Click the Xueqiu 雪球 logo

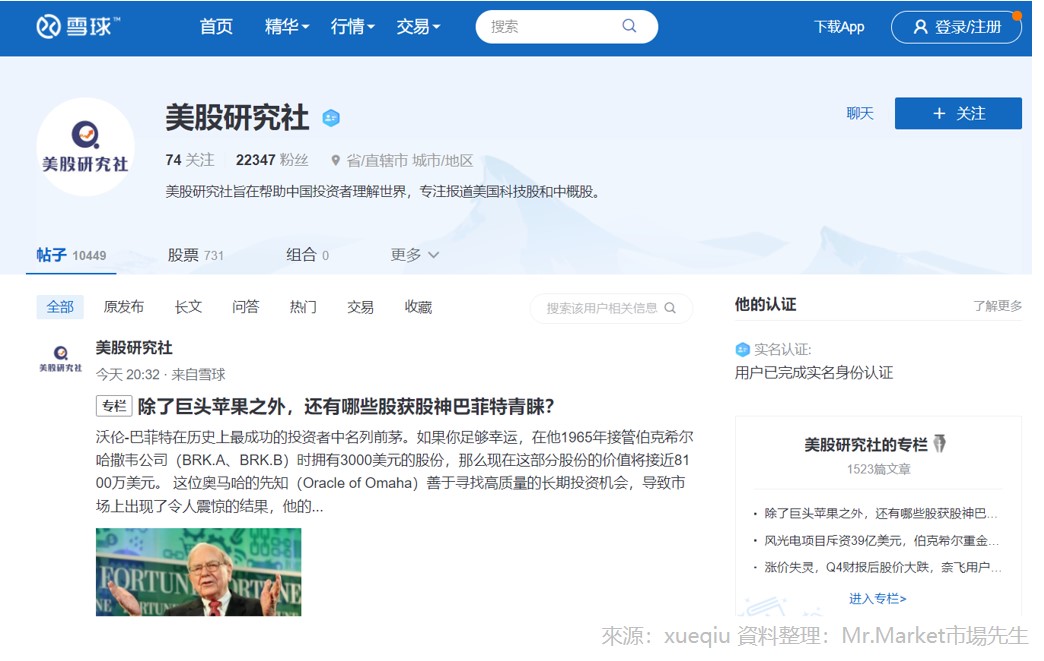(x=78, y=27)
